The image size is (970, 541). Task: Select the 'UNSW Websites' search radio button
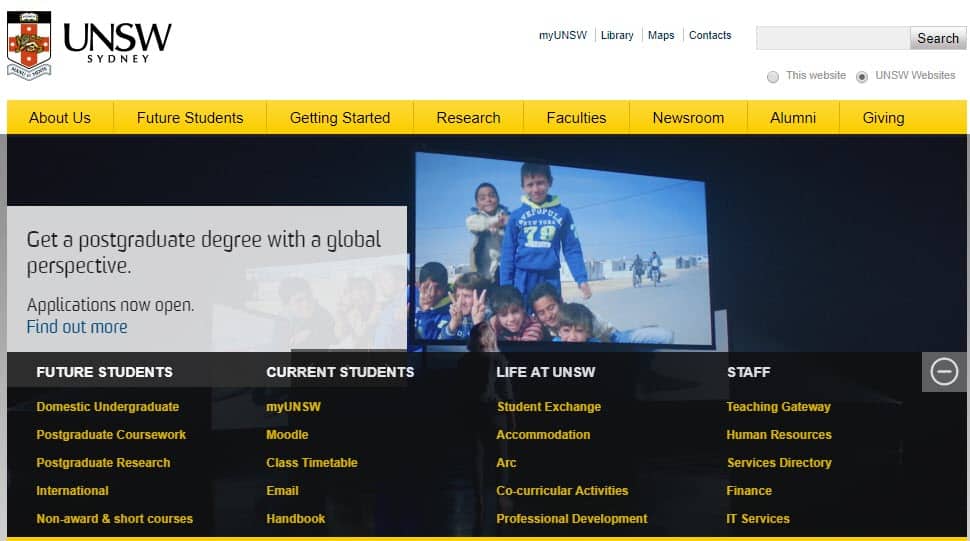coord(862,77)
